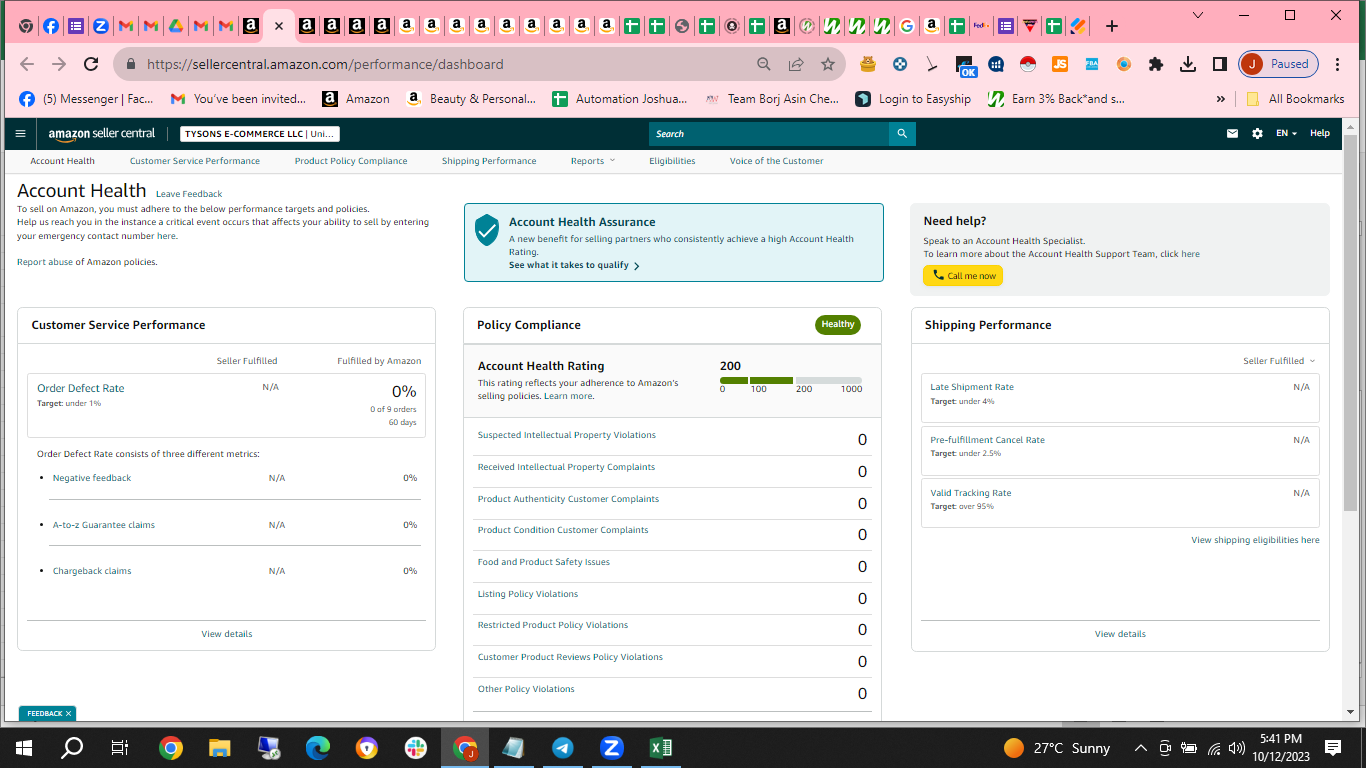This screenshot has height=768, width=1366.
Task: Open the Login to Easyship bookmark
Action: 913,99
